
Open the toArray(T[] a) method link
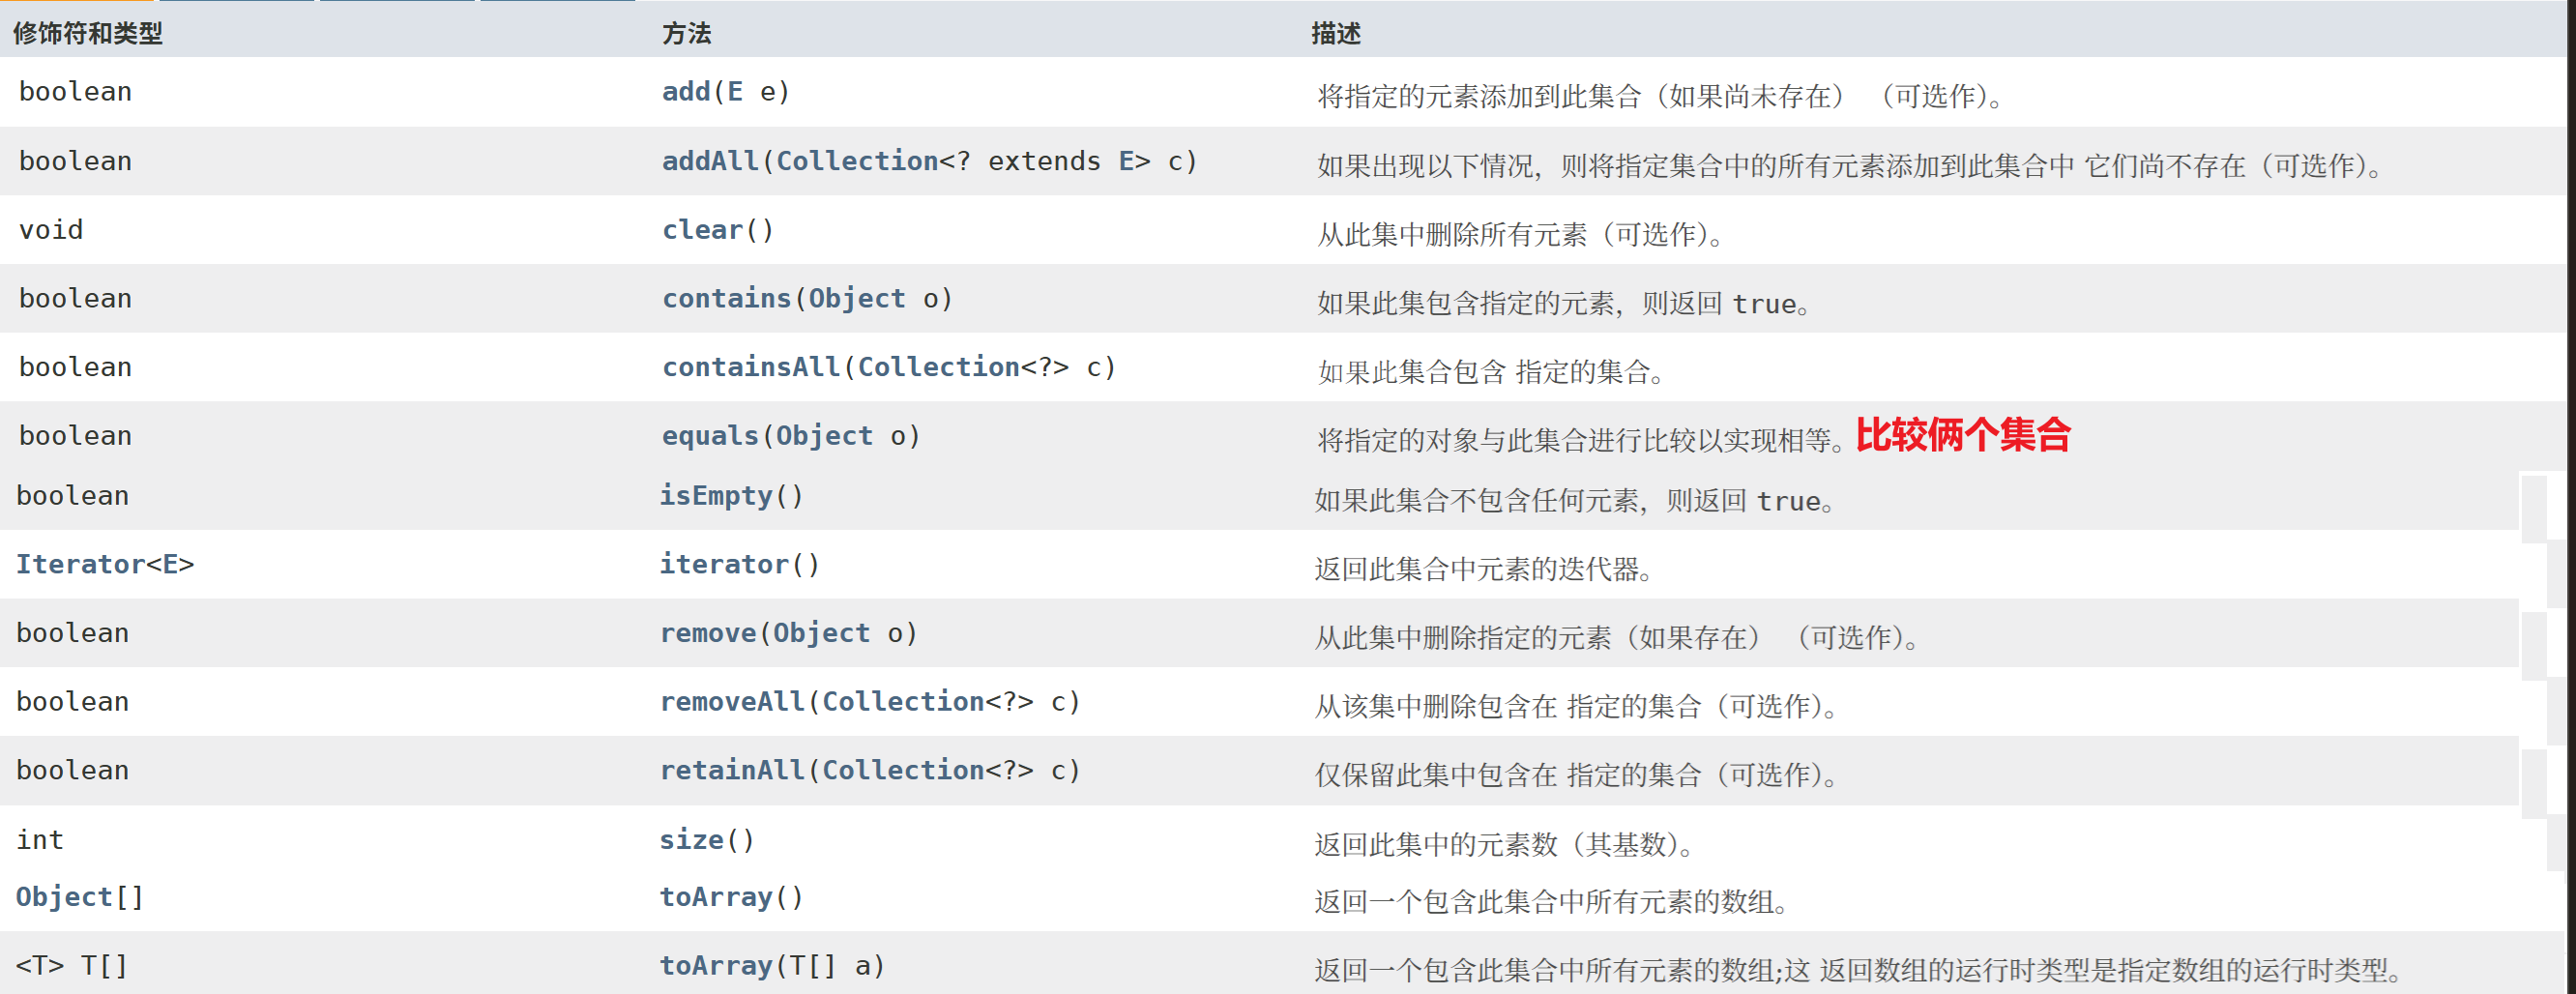click(x=715, y=966)
